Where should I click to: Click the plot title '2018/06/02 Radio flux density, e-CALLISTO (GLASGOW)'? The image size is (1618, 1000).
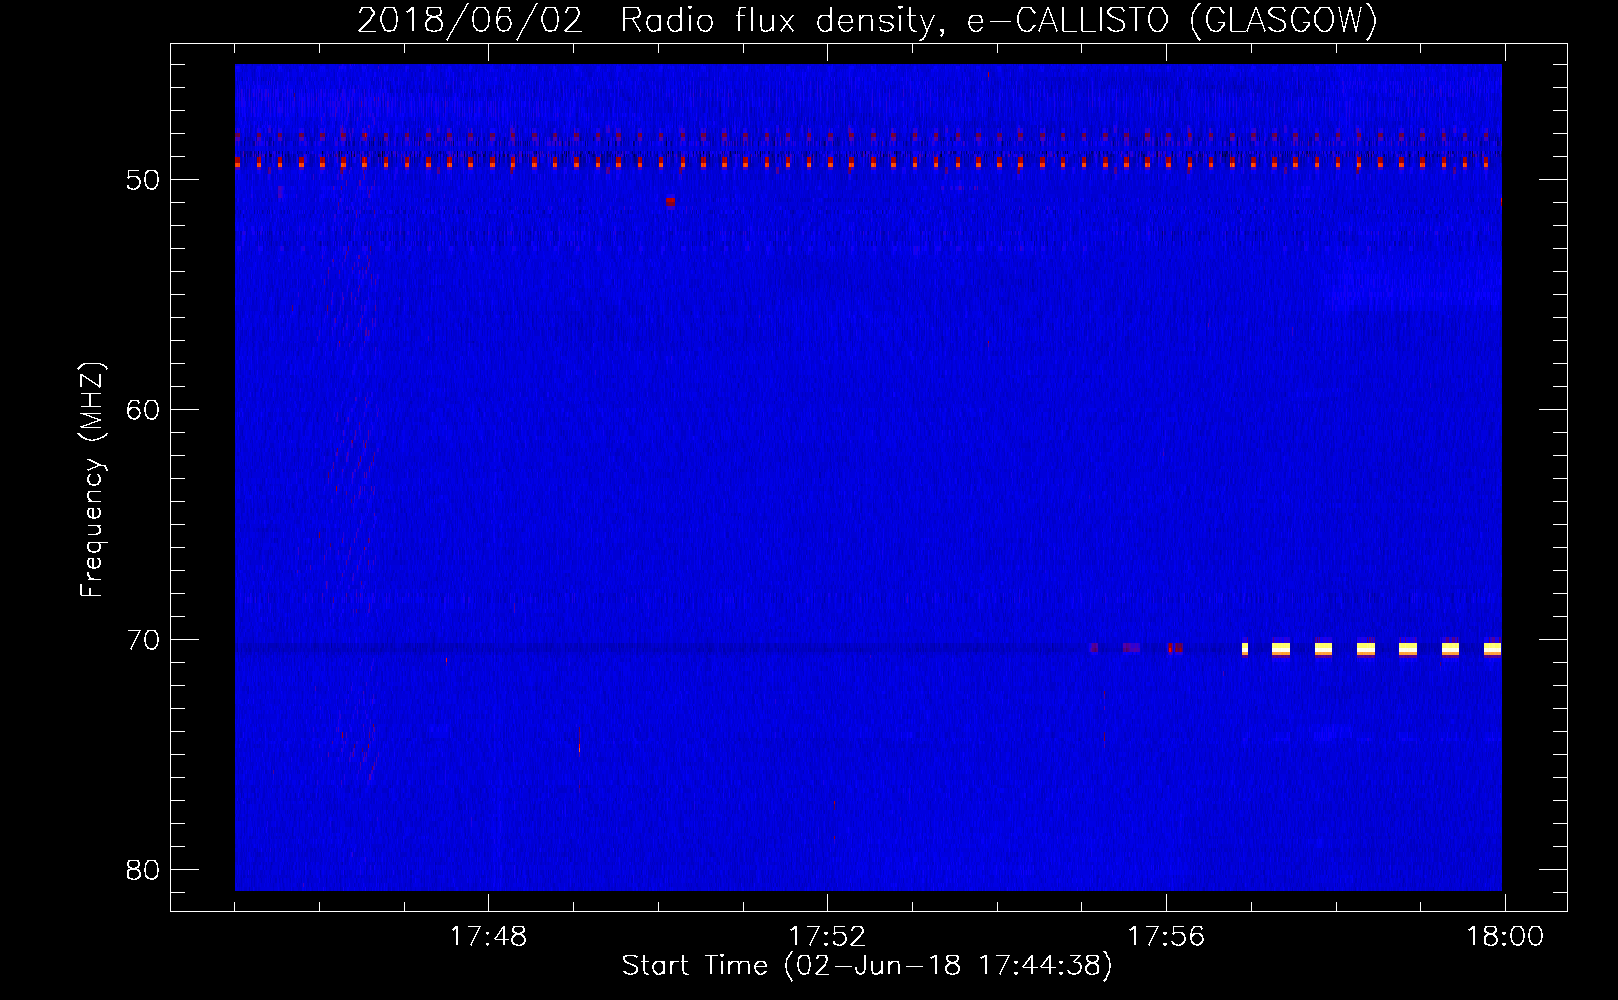[x=867, y=20]
